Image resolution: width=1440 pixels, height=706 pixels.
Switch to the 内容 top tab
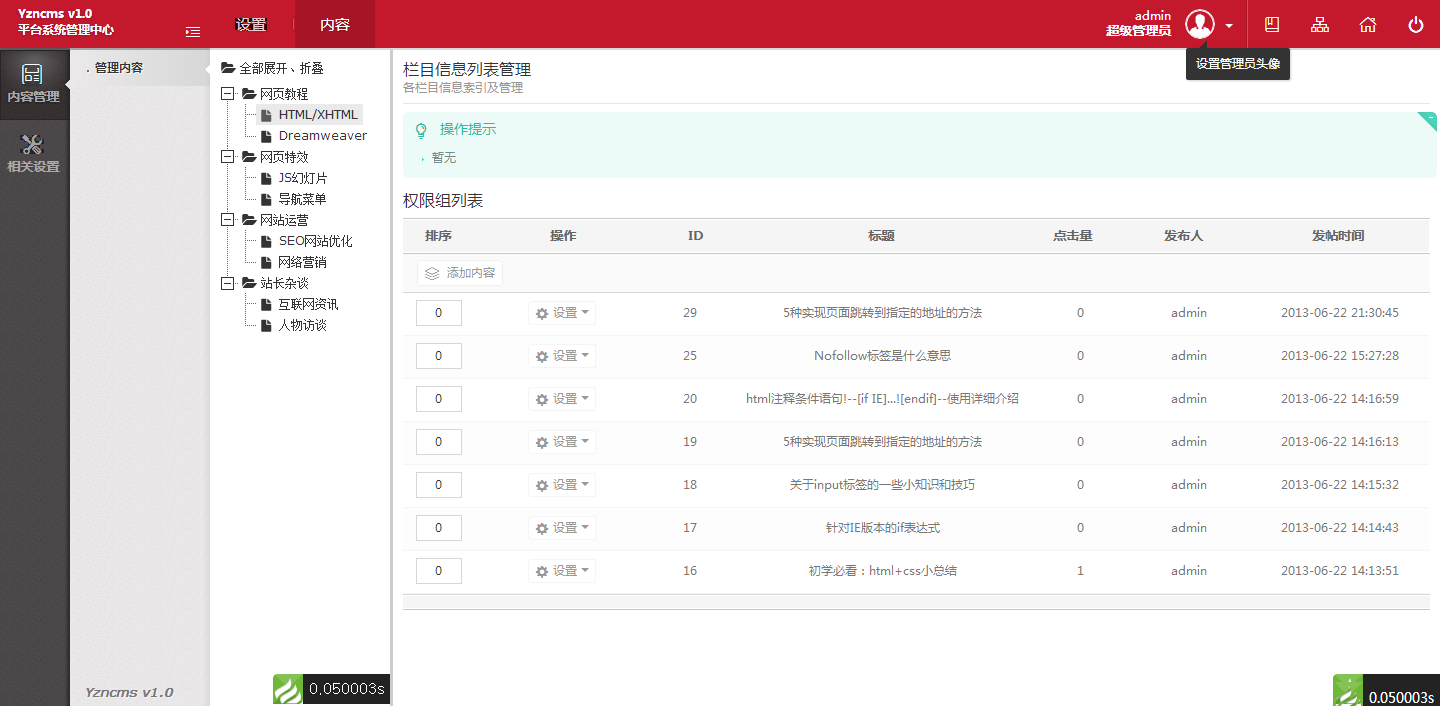pyautogui.click(x=335, y=24)
